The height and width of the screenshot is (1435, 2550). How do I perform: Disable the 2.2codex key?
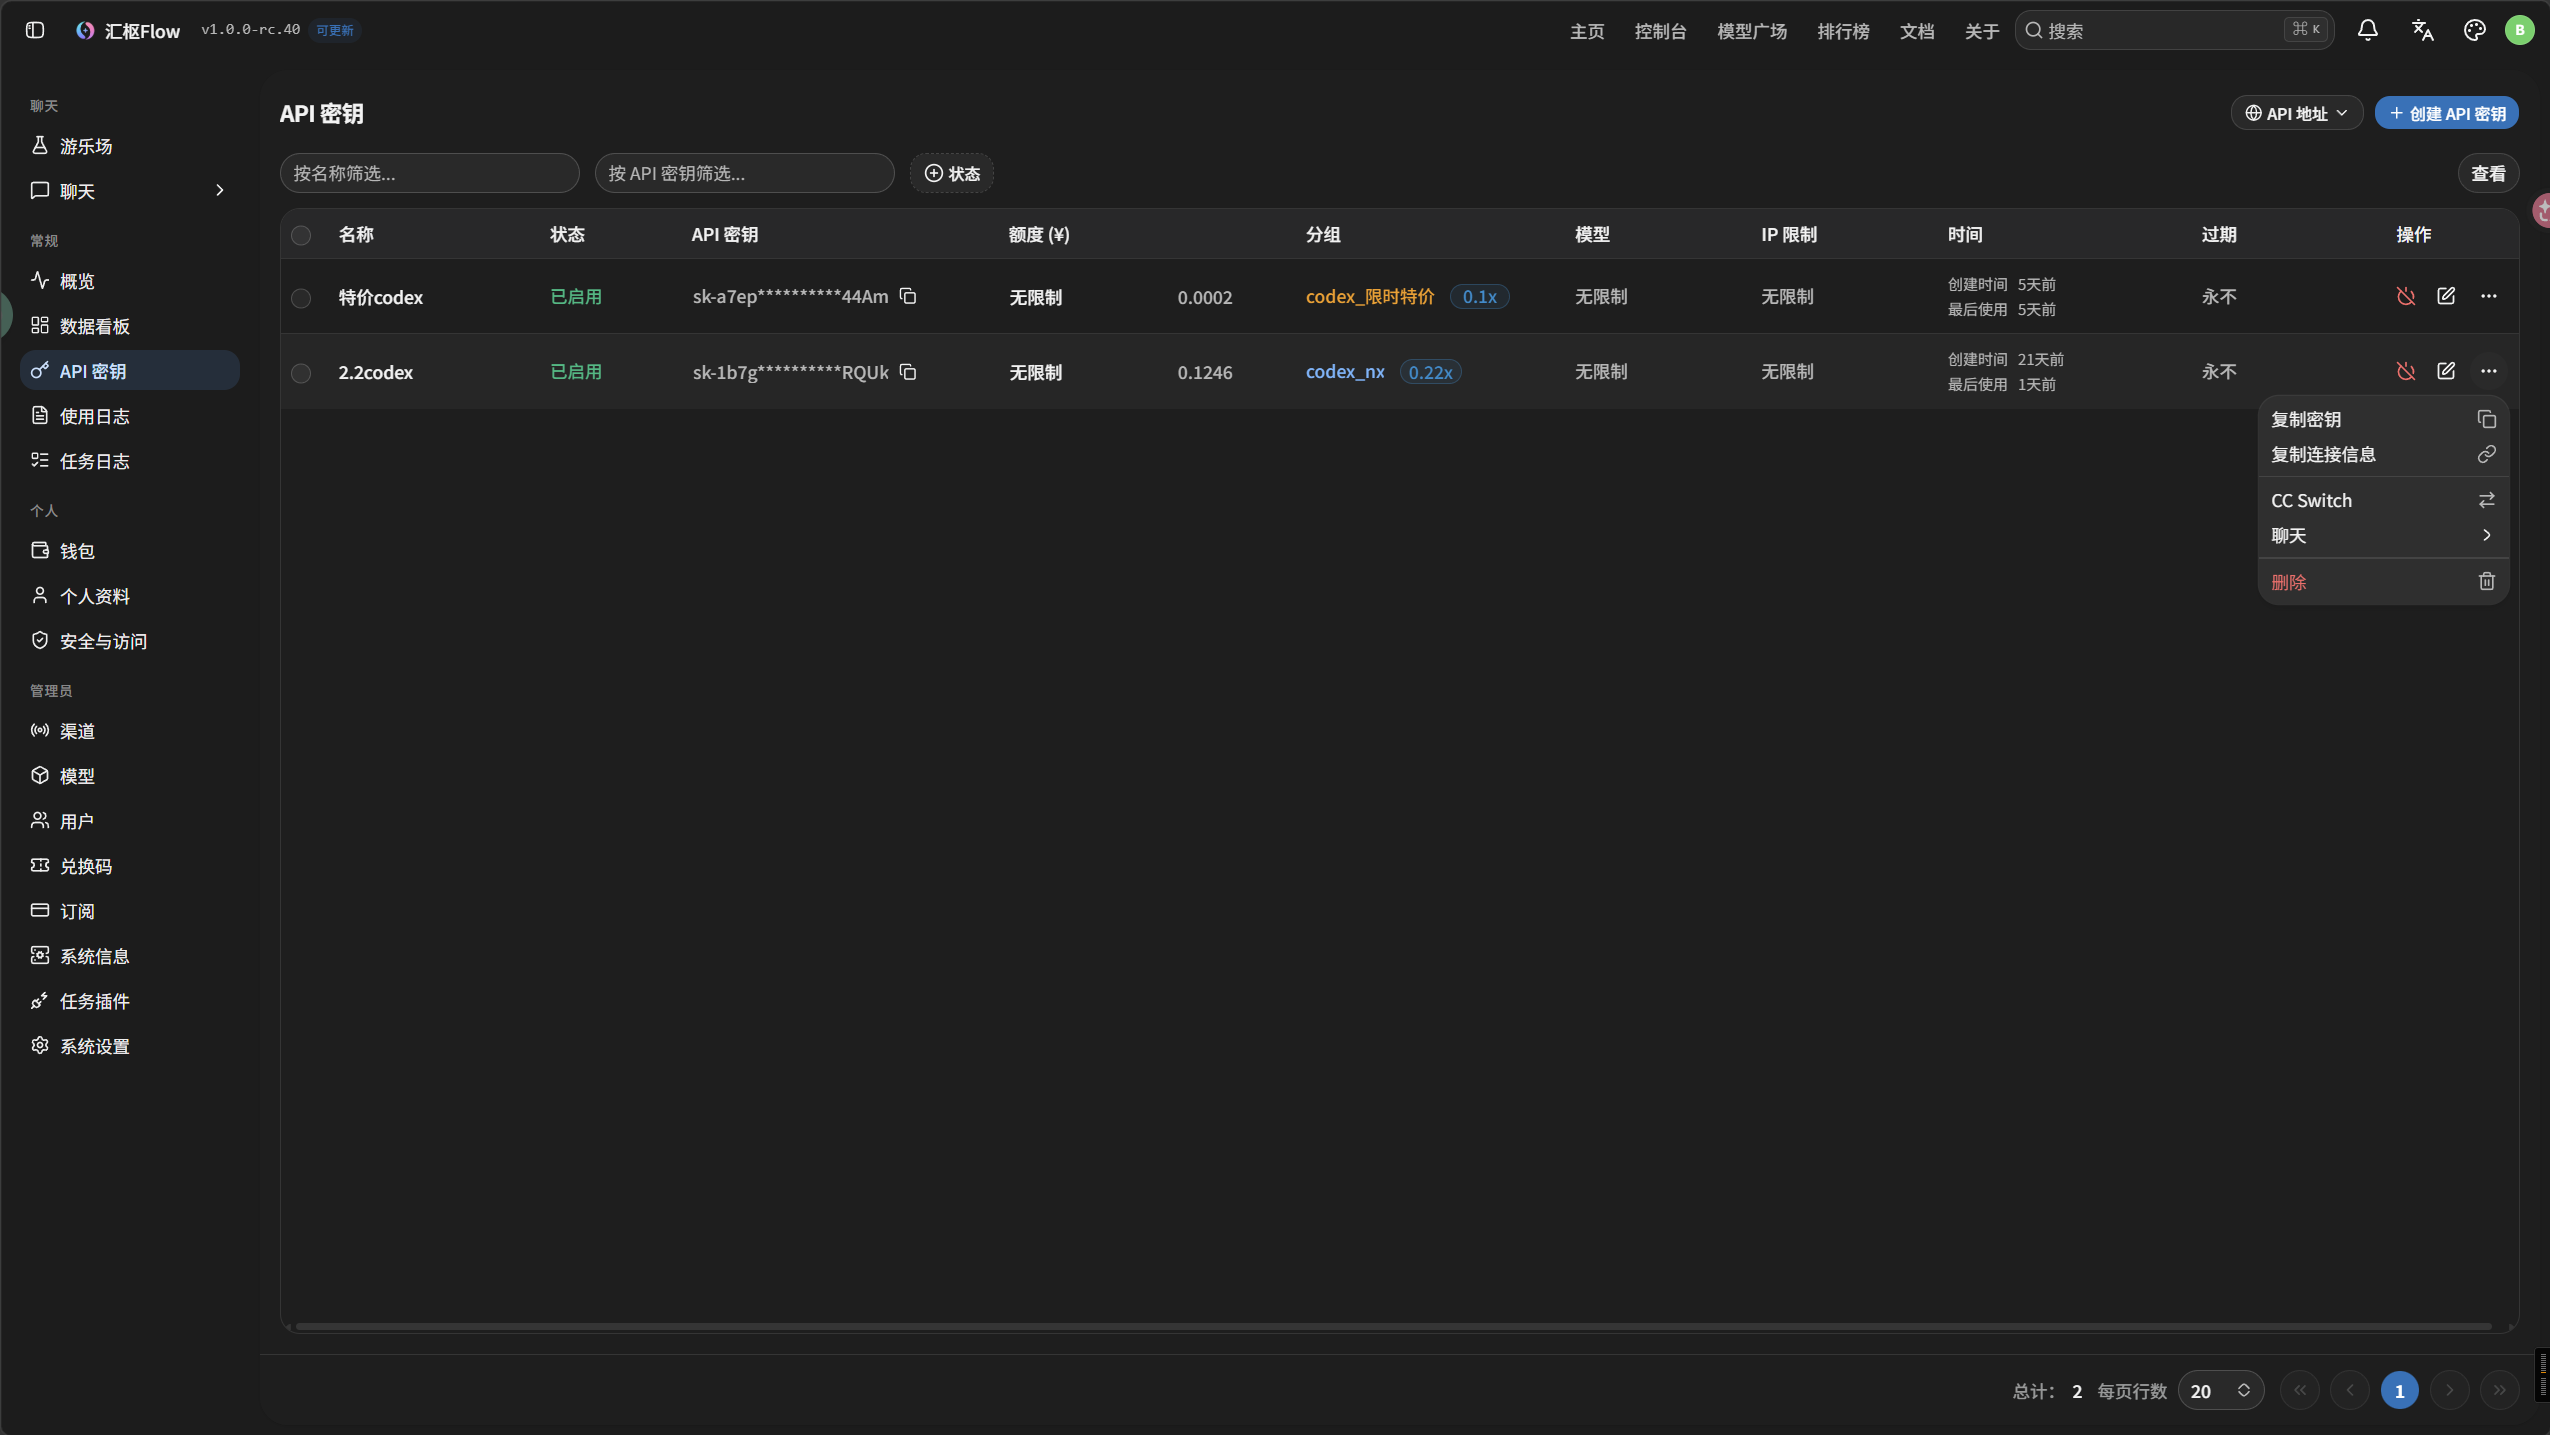pyautogui.click(x=2406, y=371)
